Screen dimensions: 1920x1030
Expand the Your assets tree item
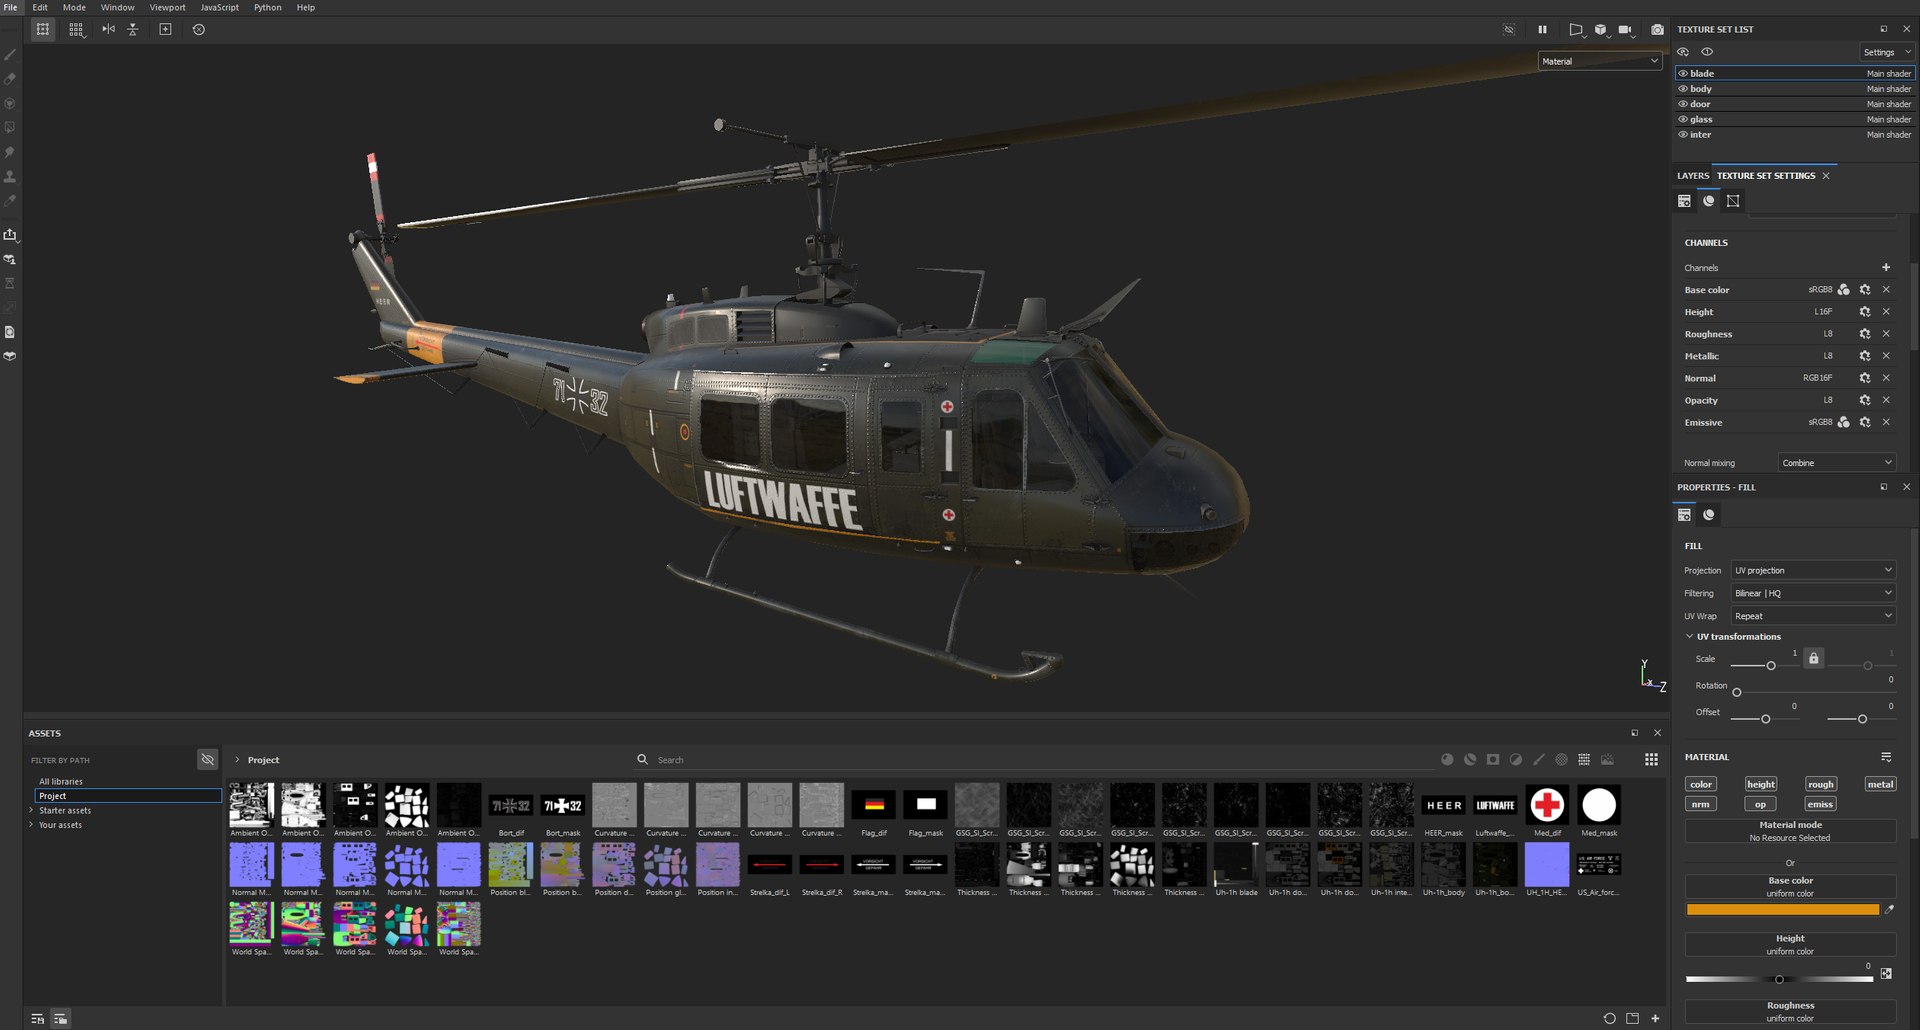[31, 825]
